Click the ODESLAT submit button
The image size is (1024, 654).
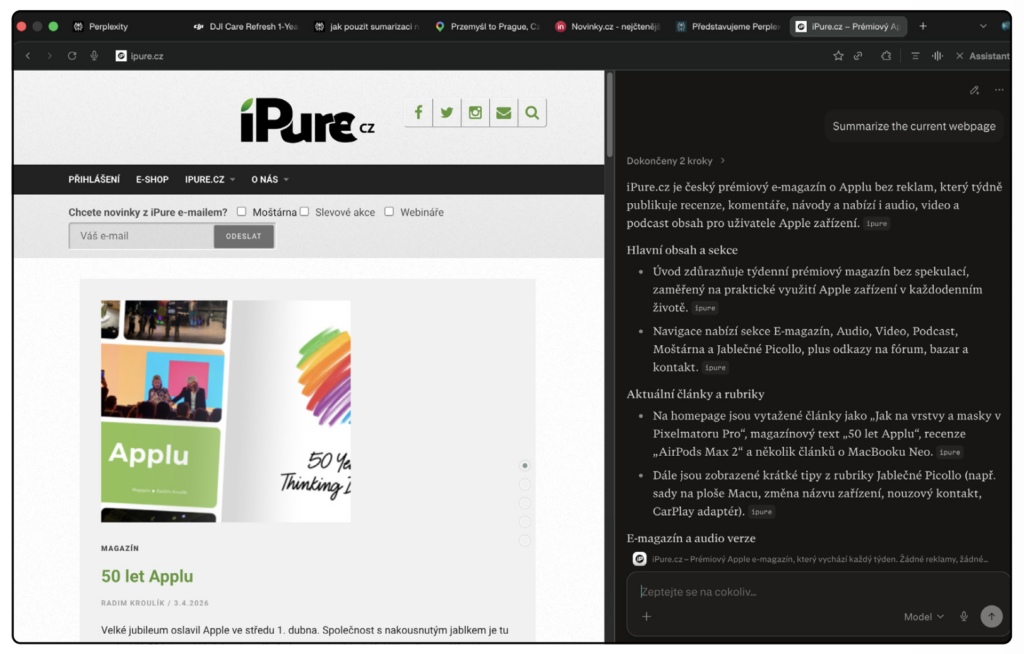tap(243, 237)
